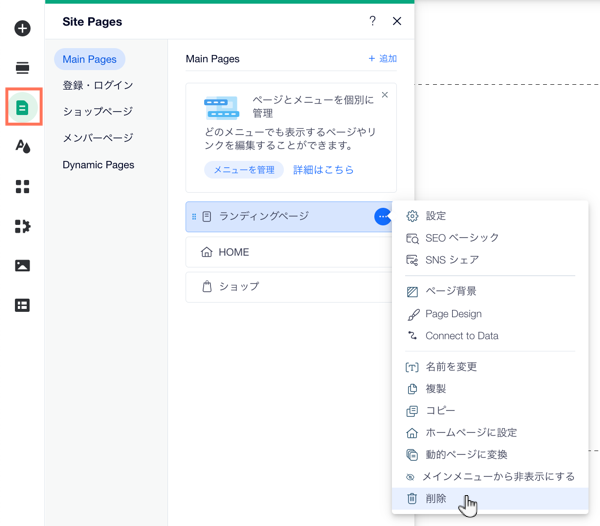Viewport: 600px width, 526px height.
Task: Click the duplicate icon beside 複製
Action: [412, 389]
